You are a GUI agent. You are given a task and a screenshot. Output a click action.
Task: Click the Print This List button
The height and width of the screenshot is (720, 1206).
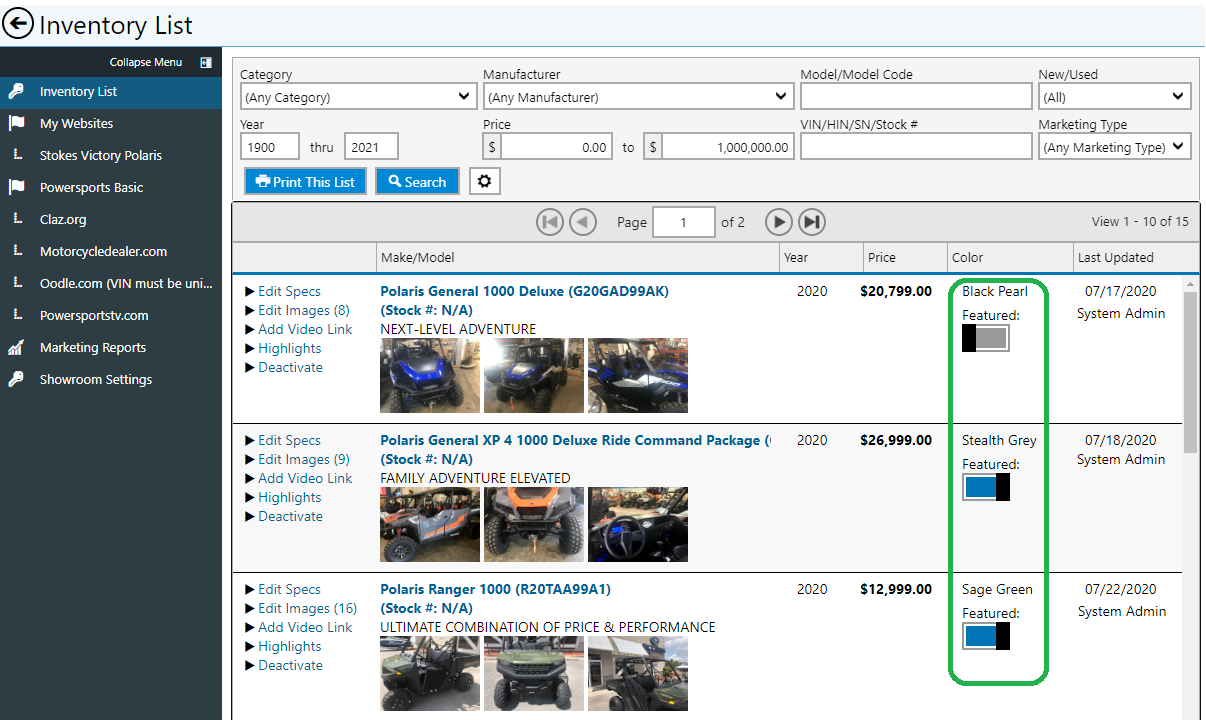[x=306, y=181]
